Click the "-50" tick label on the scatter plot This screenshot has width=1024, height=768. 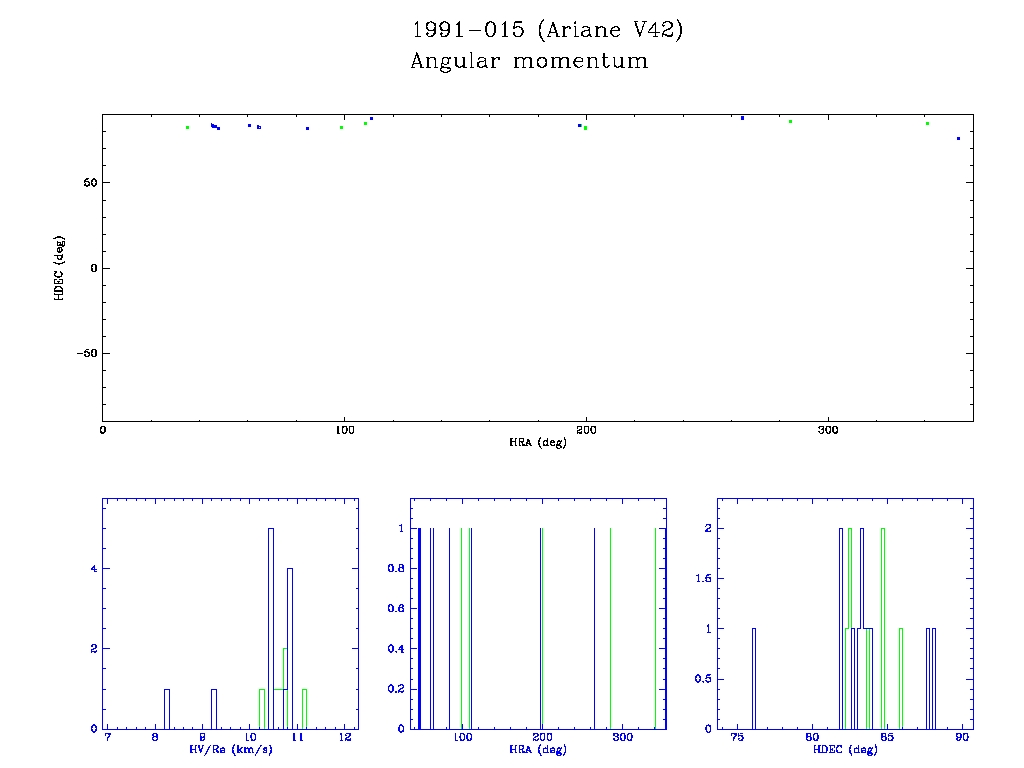(x=87, y=353)
